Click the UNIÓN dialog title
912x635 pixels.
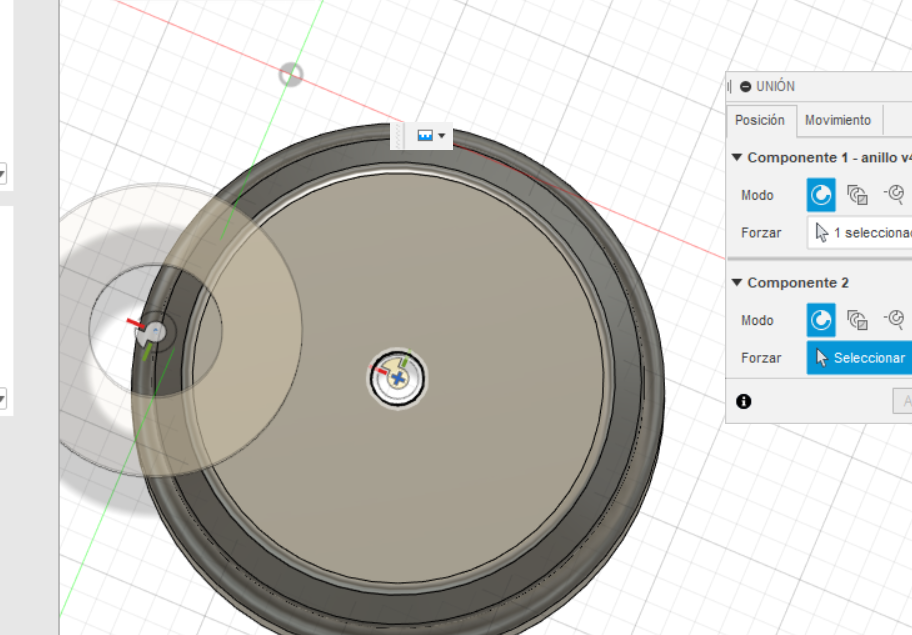pos(775,87)
